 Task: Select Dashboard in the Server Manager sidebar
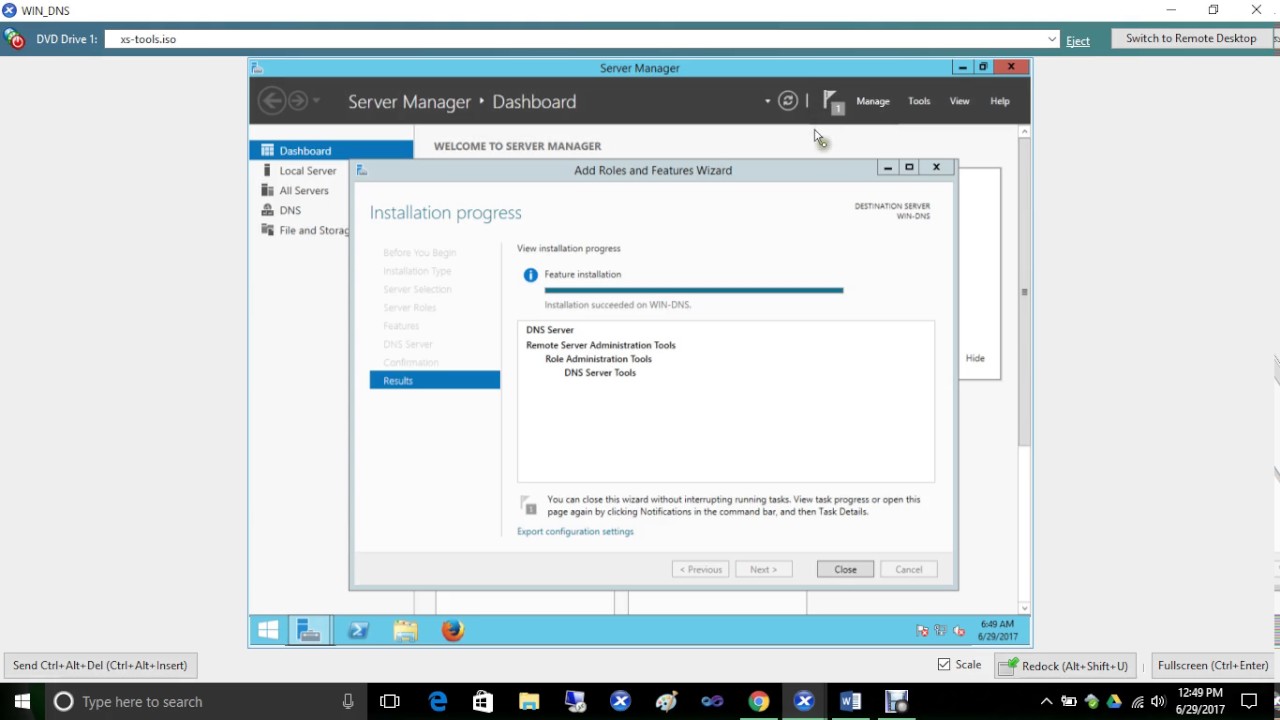click(x=331, y=151)
